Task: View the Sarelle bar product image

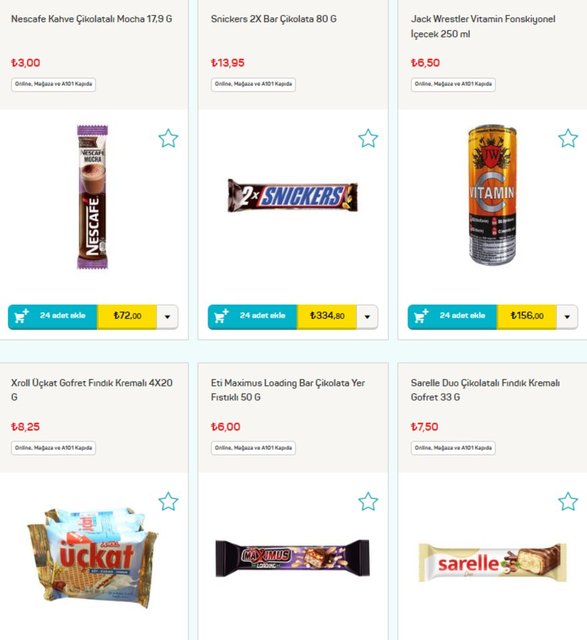Action: coord(493,562)
